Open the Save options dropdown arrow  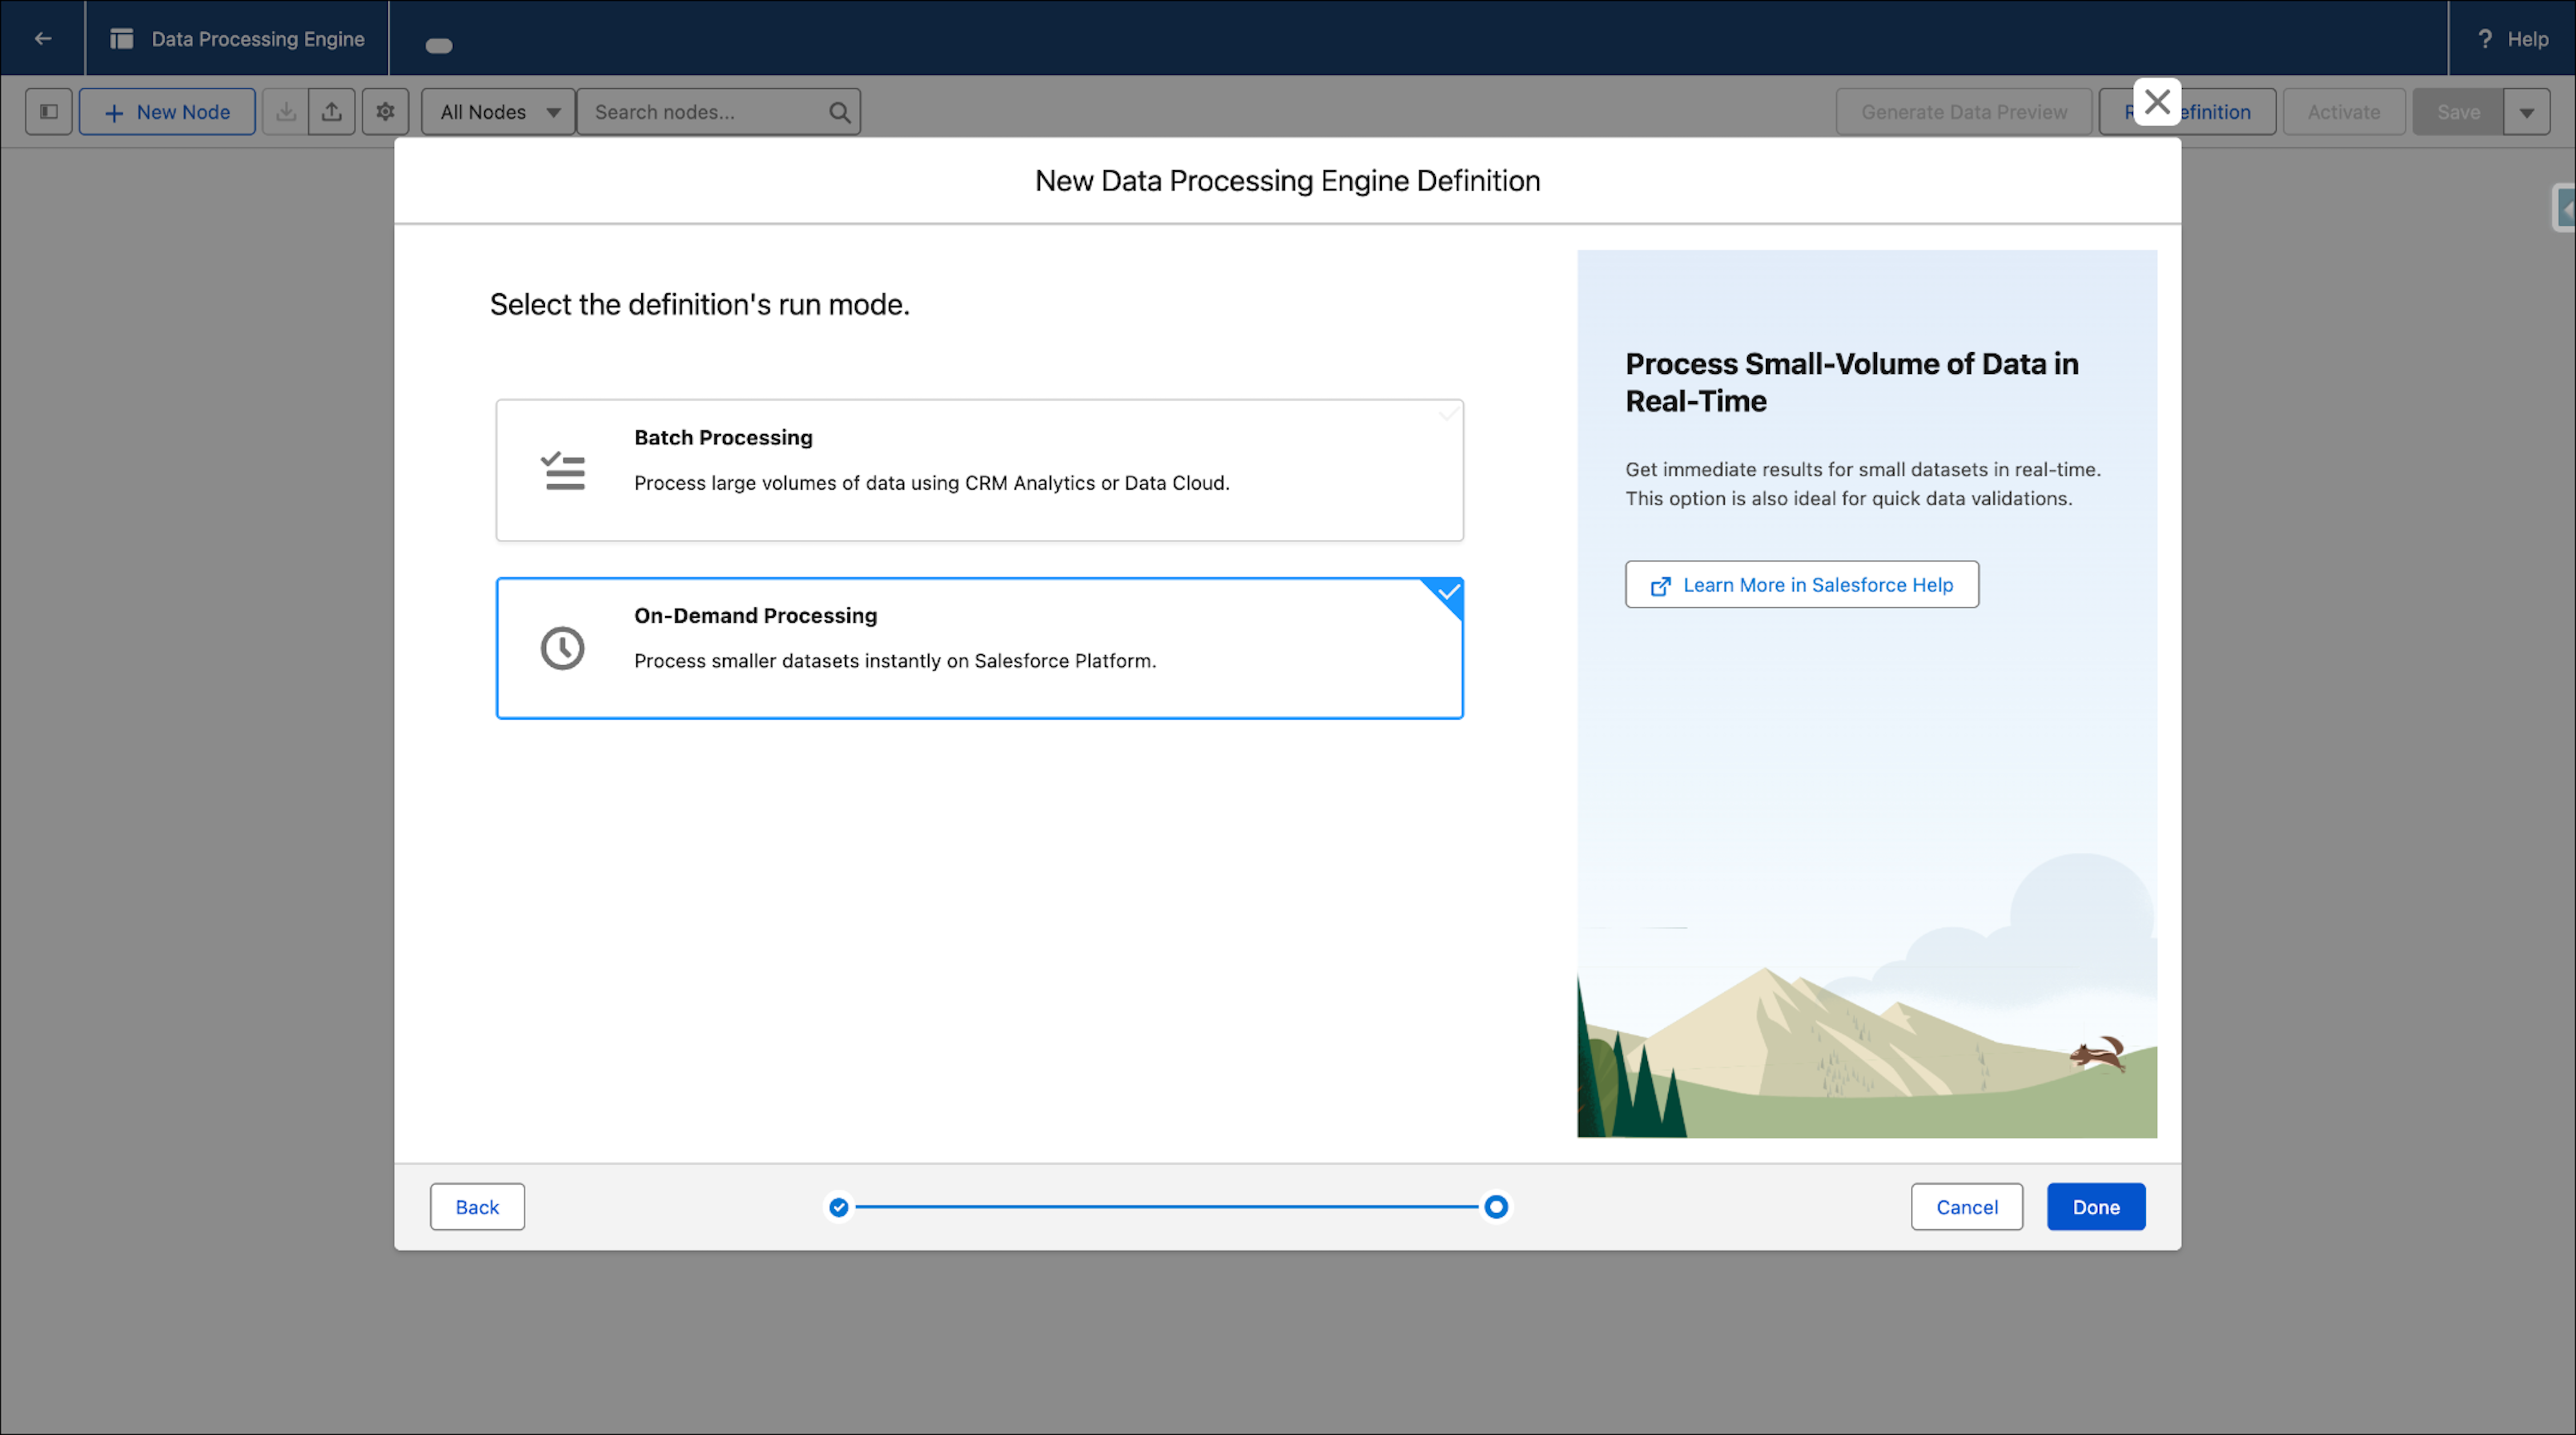coord(2527,112)
